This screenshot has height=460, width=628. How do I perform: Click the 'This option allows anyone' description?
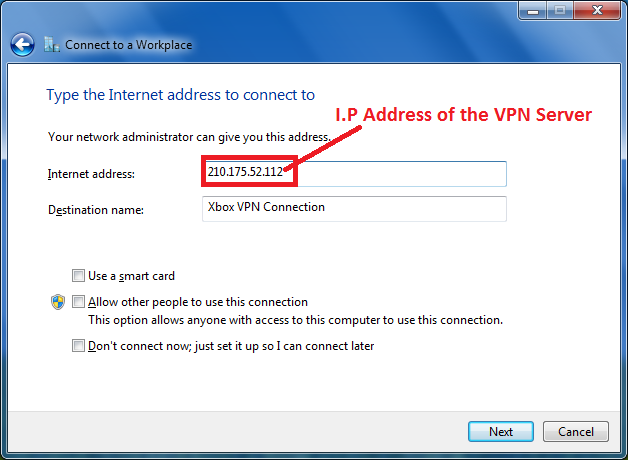pyautogui.click(x=296, y=320)
